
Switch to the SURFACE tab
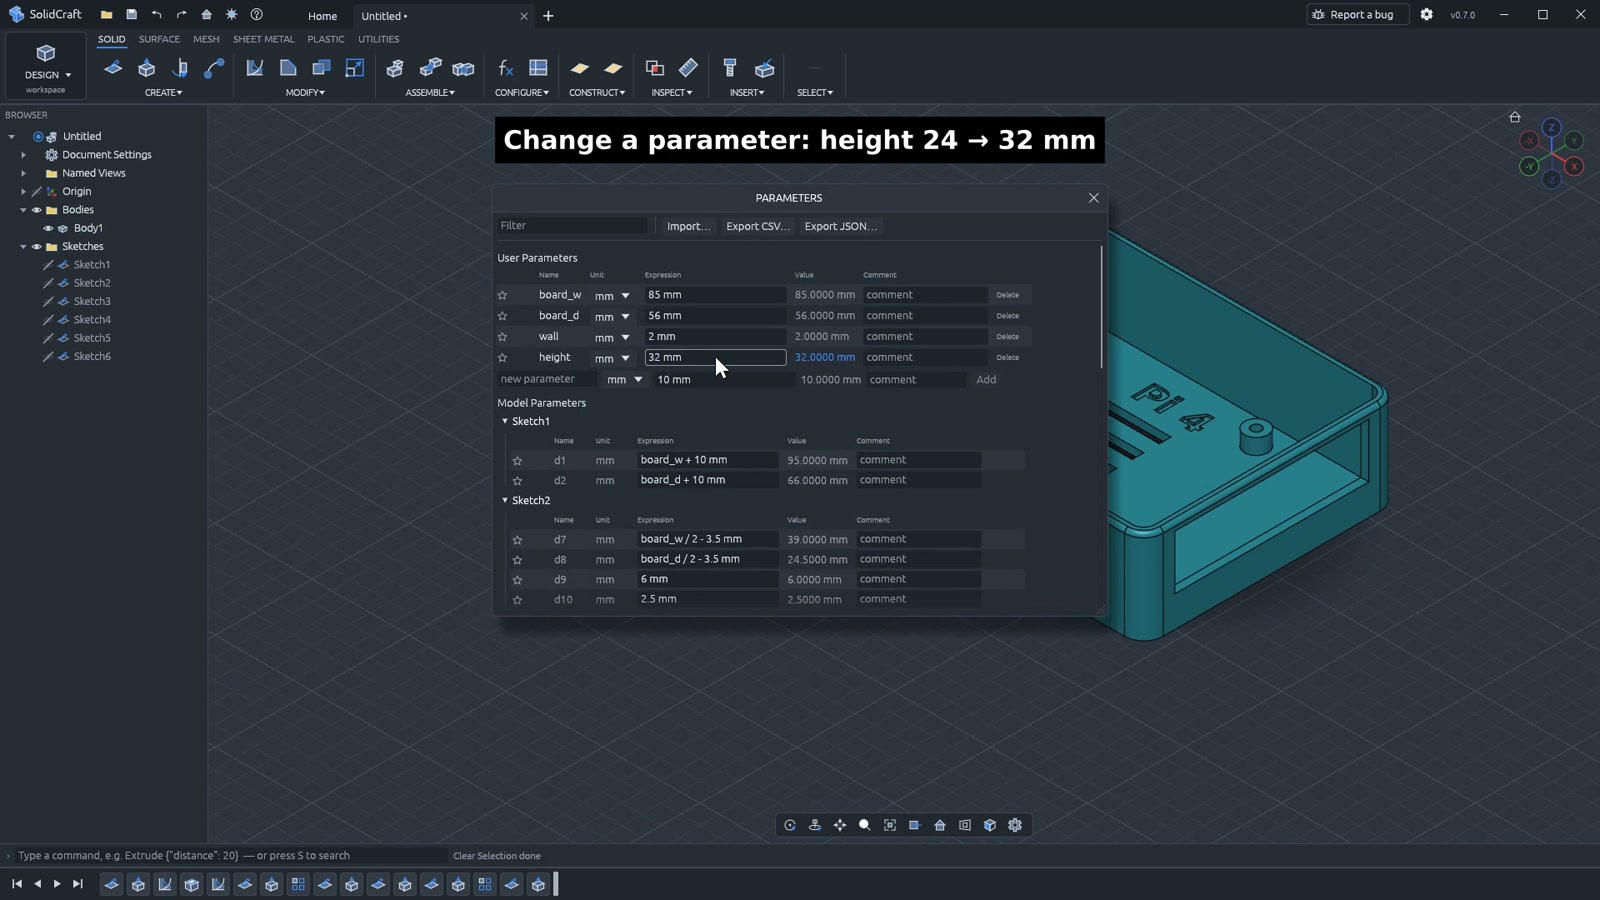159,39
